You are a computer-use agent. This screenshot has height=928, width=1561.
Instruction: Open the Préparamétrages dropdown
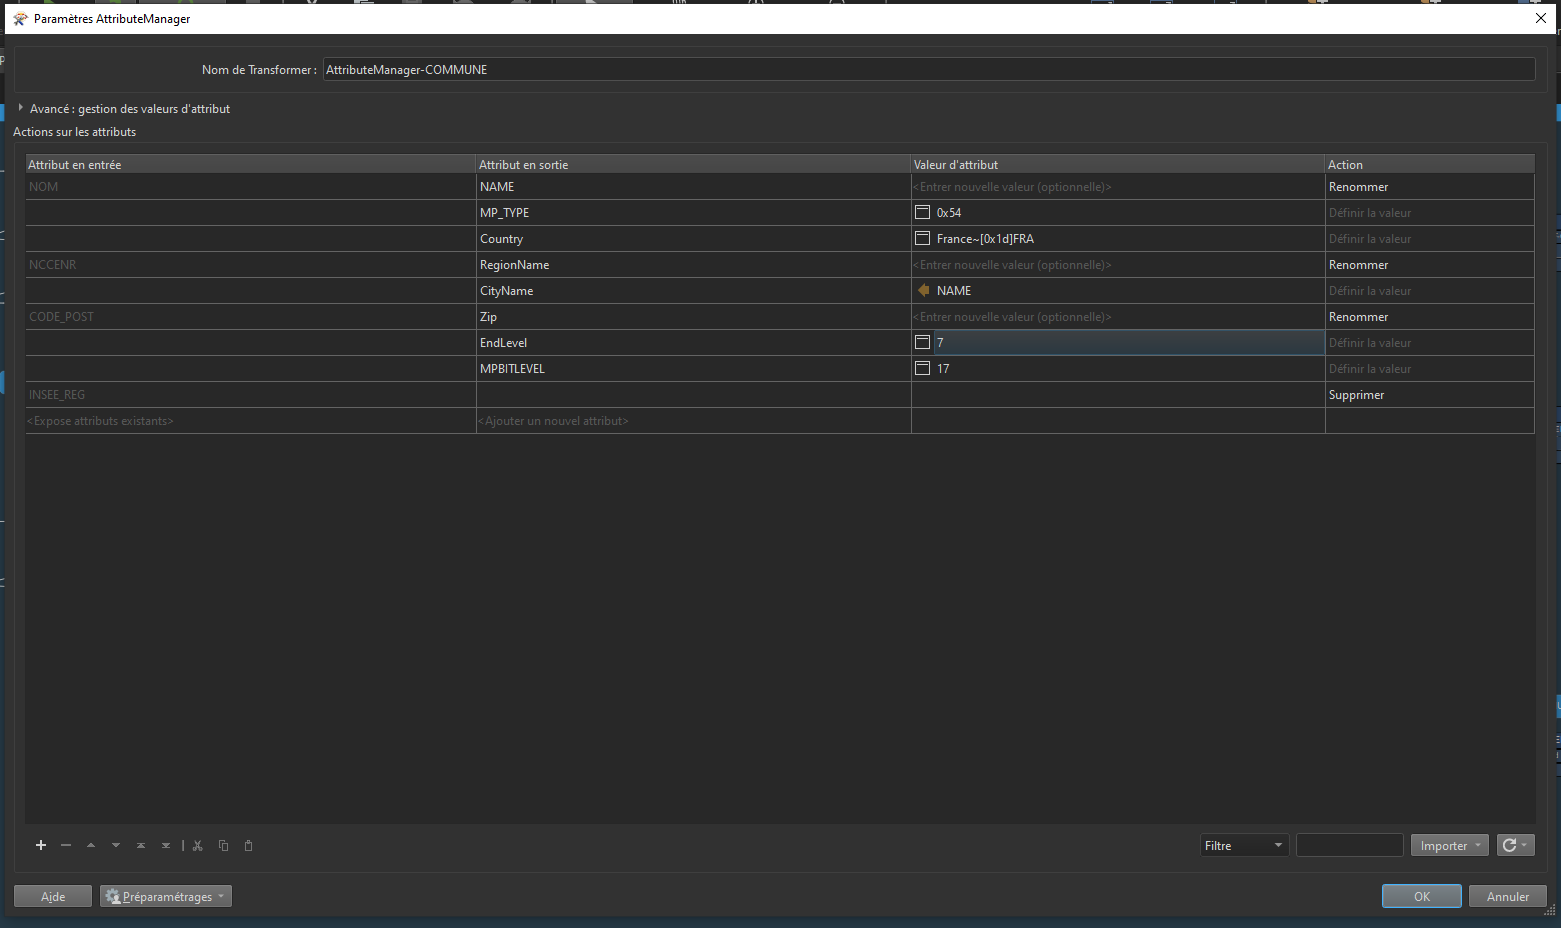166,896
